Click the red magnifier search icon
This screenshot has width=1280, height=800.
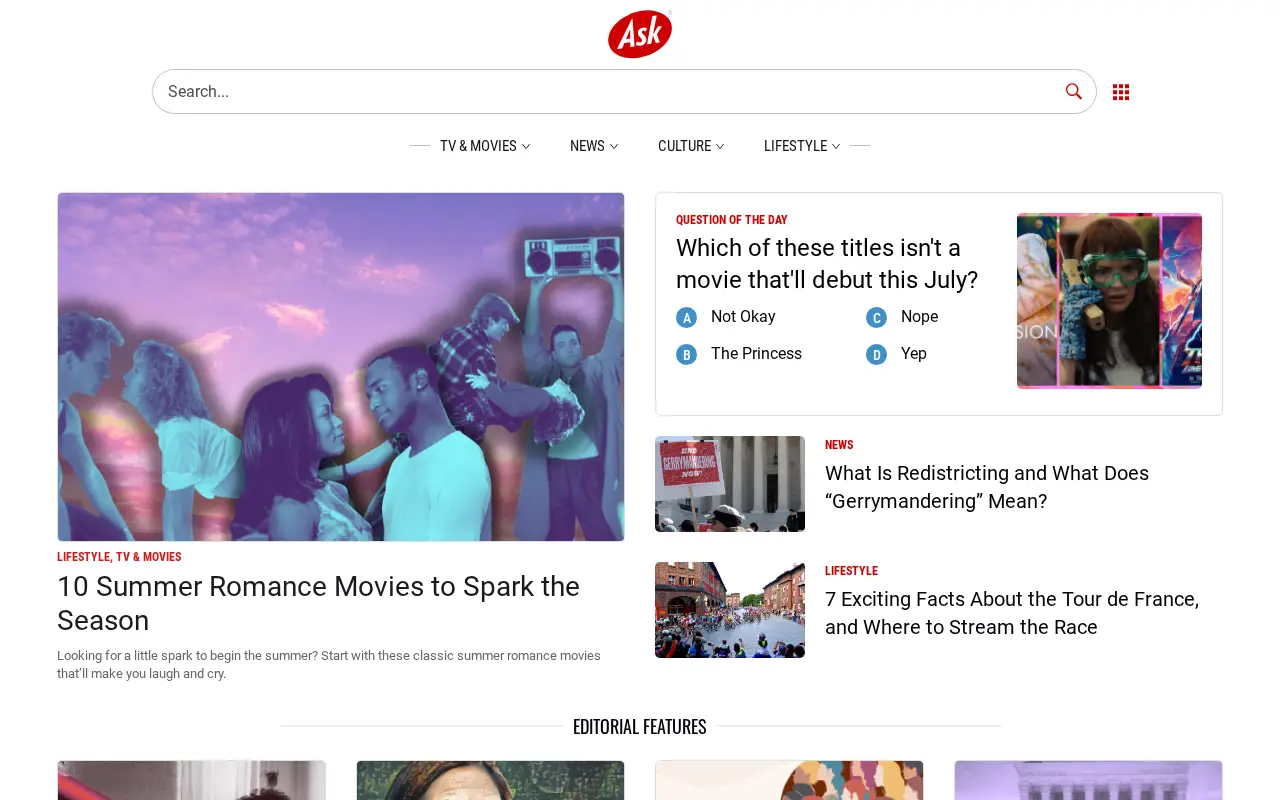point(1074,91)
